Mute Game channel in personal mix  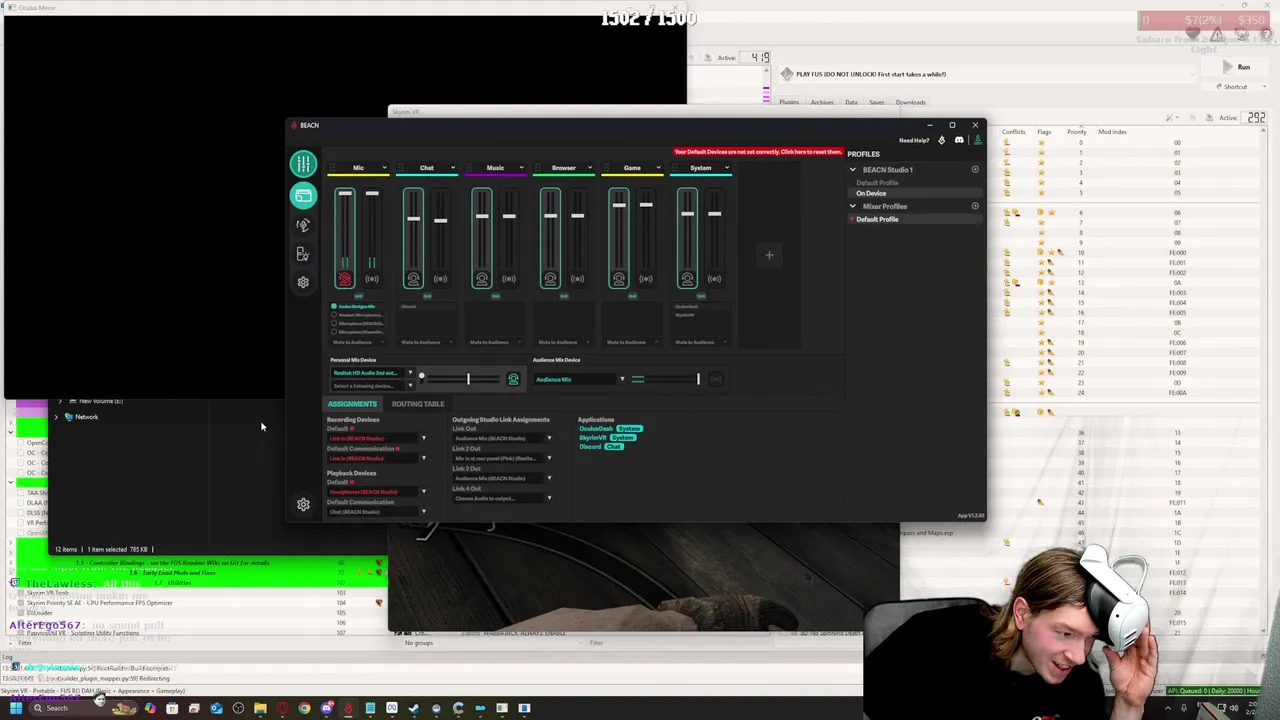[x=618, y=279]
